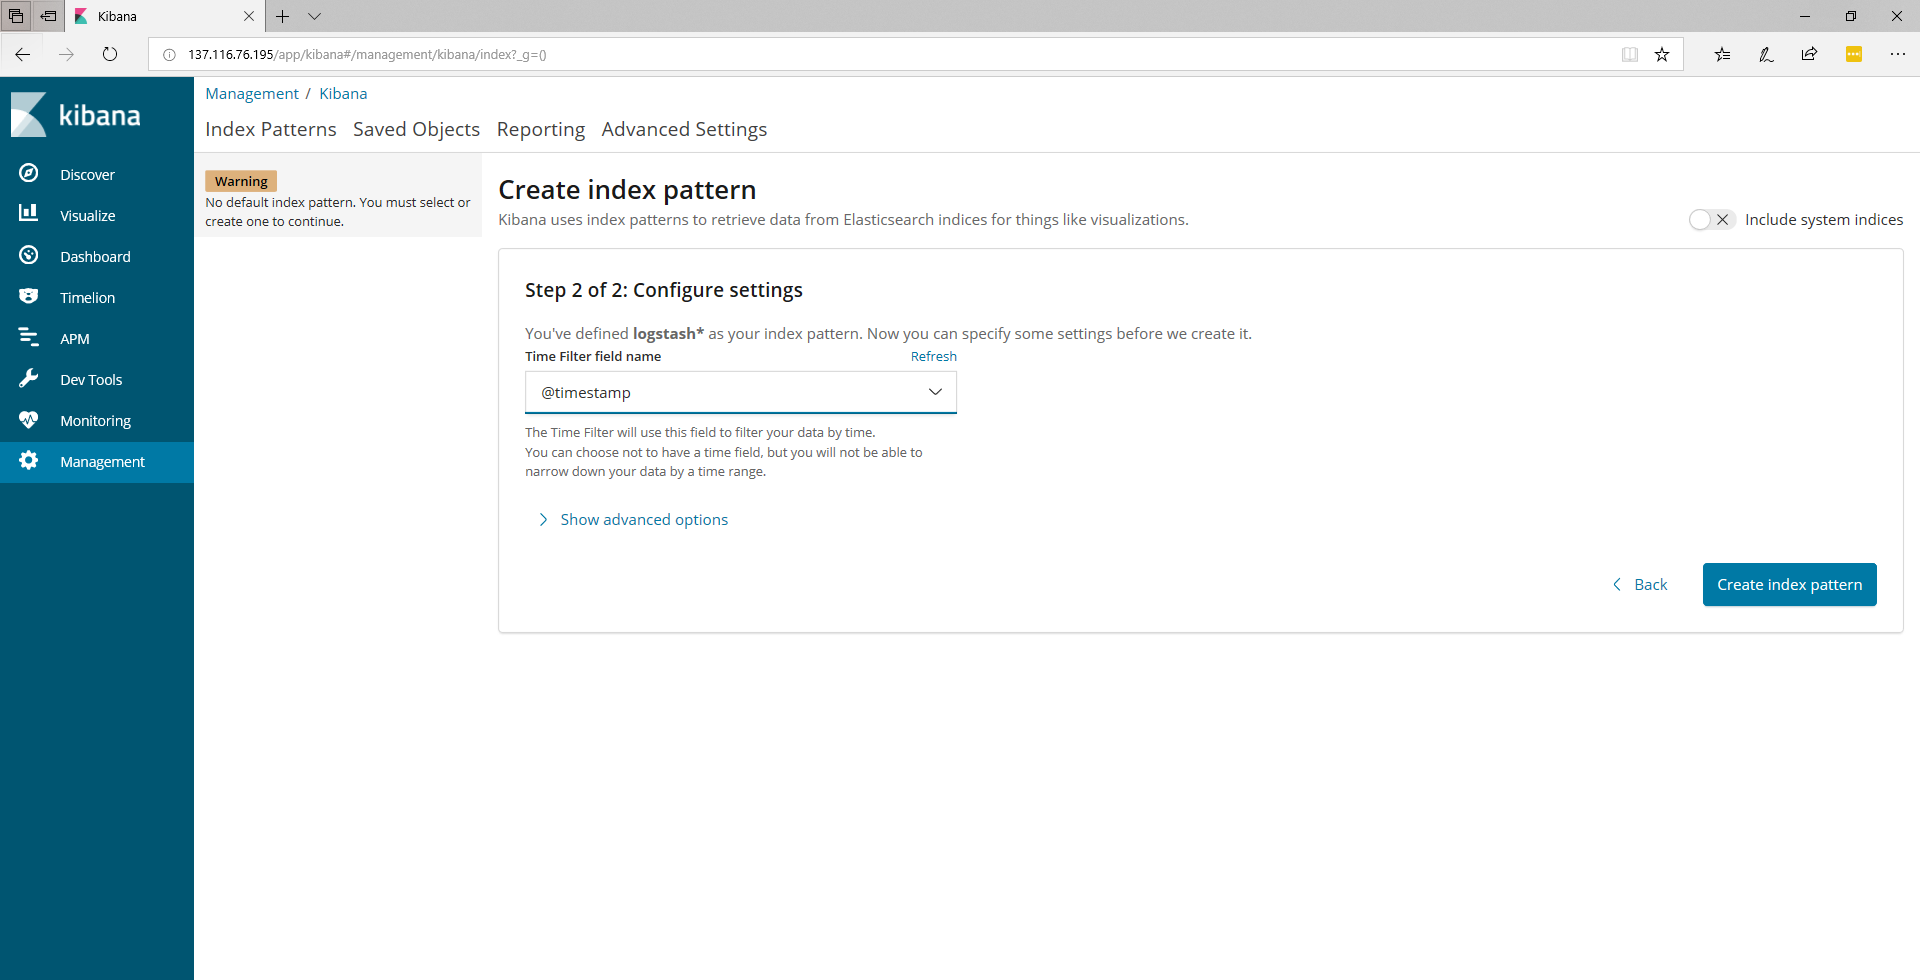The image size is (1920, 980).
Task: Open Dashboard via its gauge icon
Action: [29, 255]
